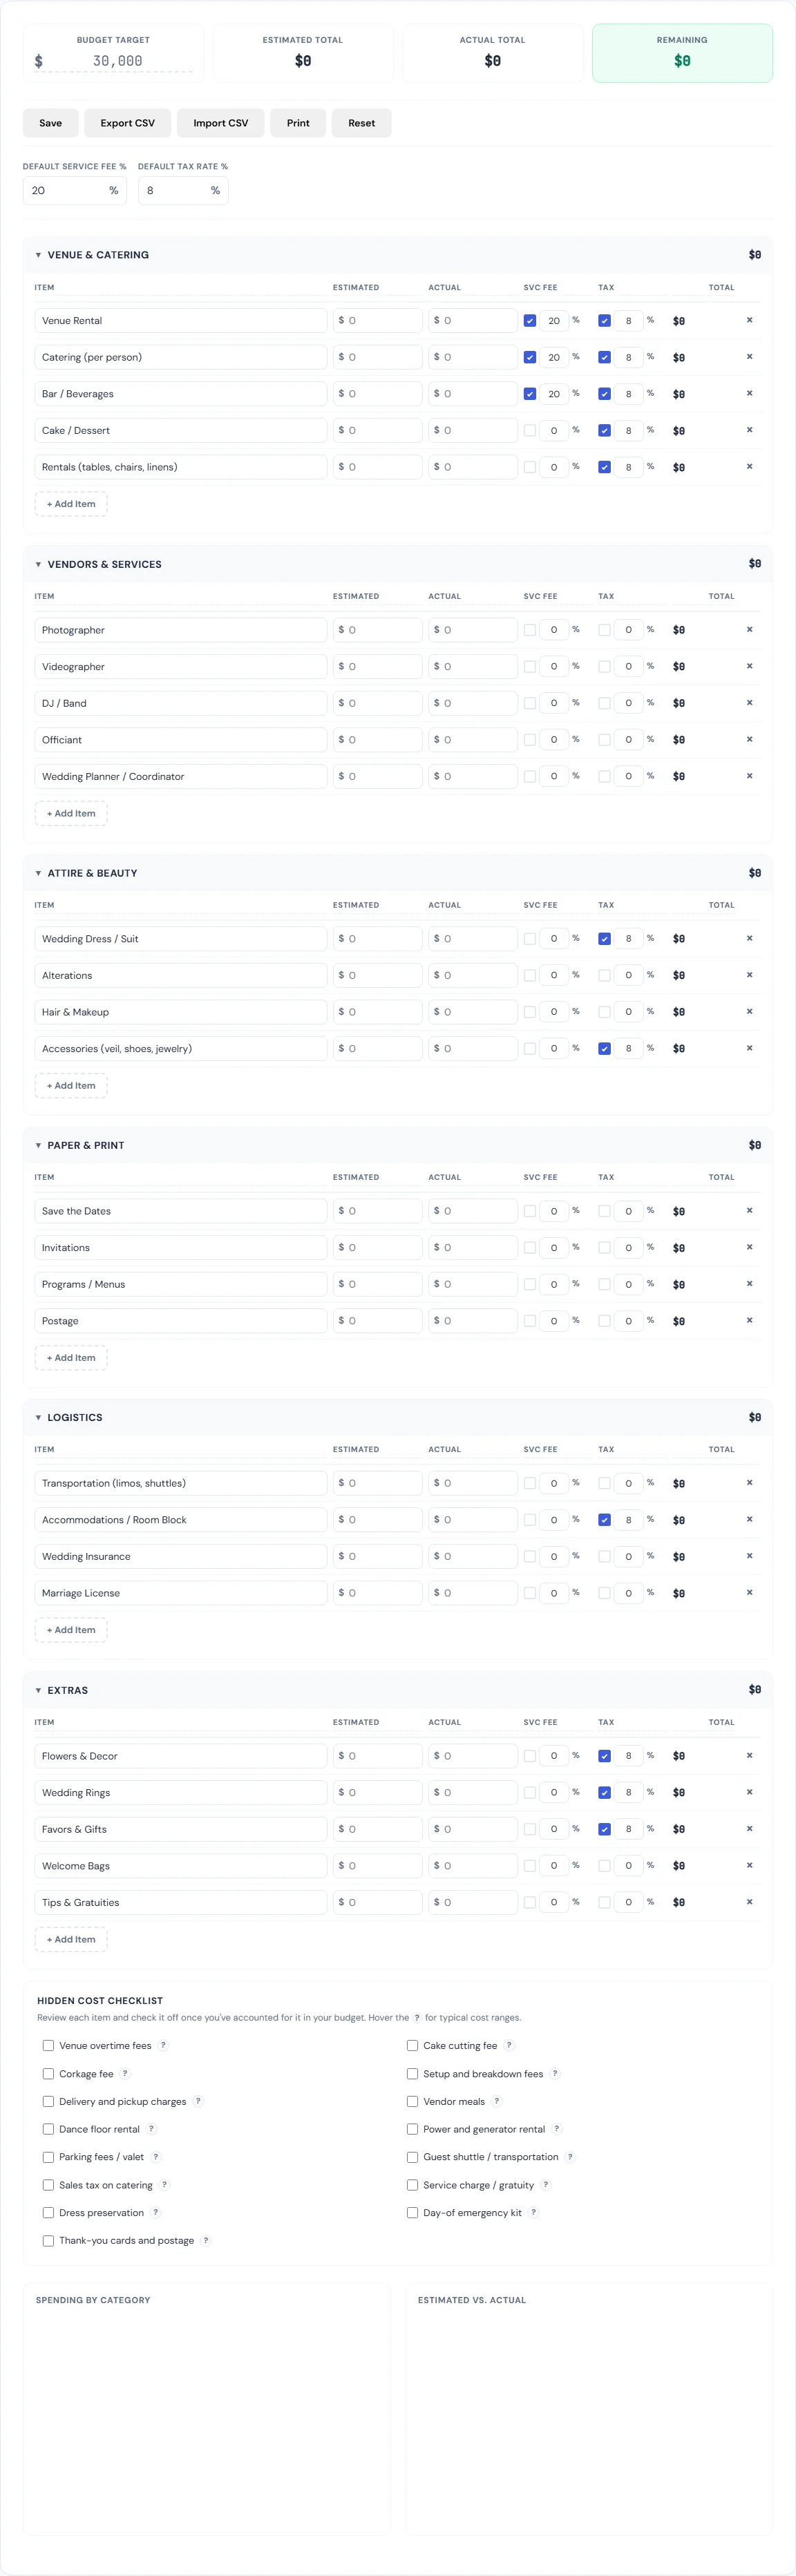Enable tax on the Photographer row
The height and width of the screenshot is (2576, 796).
click(604, 630)
